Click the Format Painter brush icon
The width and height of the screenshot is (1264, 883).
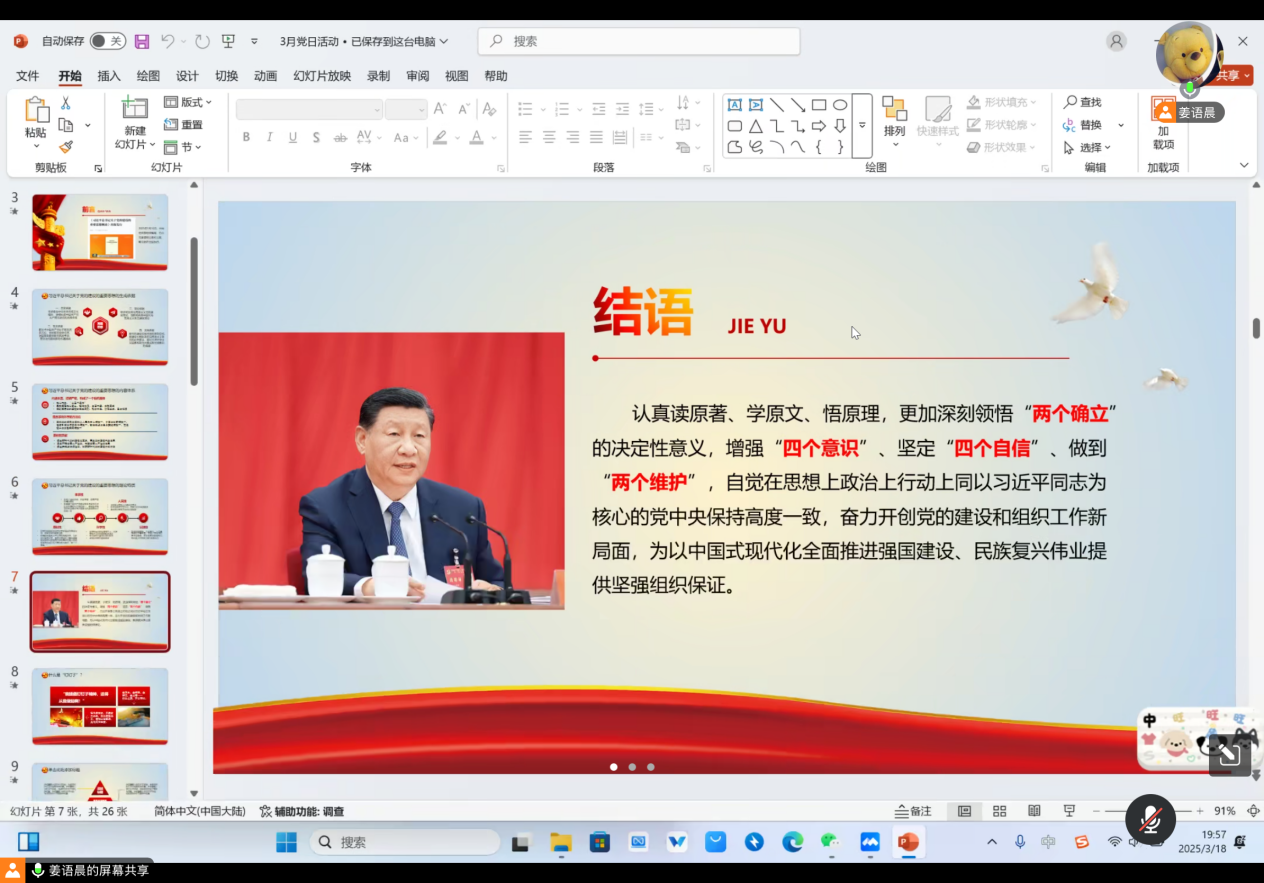[x=66, y=147]
